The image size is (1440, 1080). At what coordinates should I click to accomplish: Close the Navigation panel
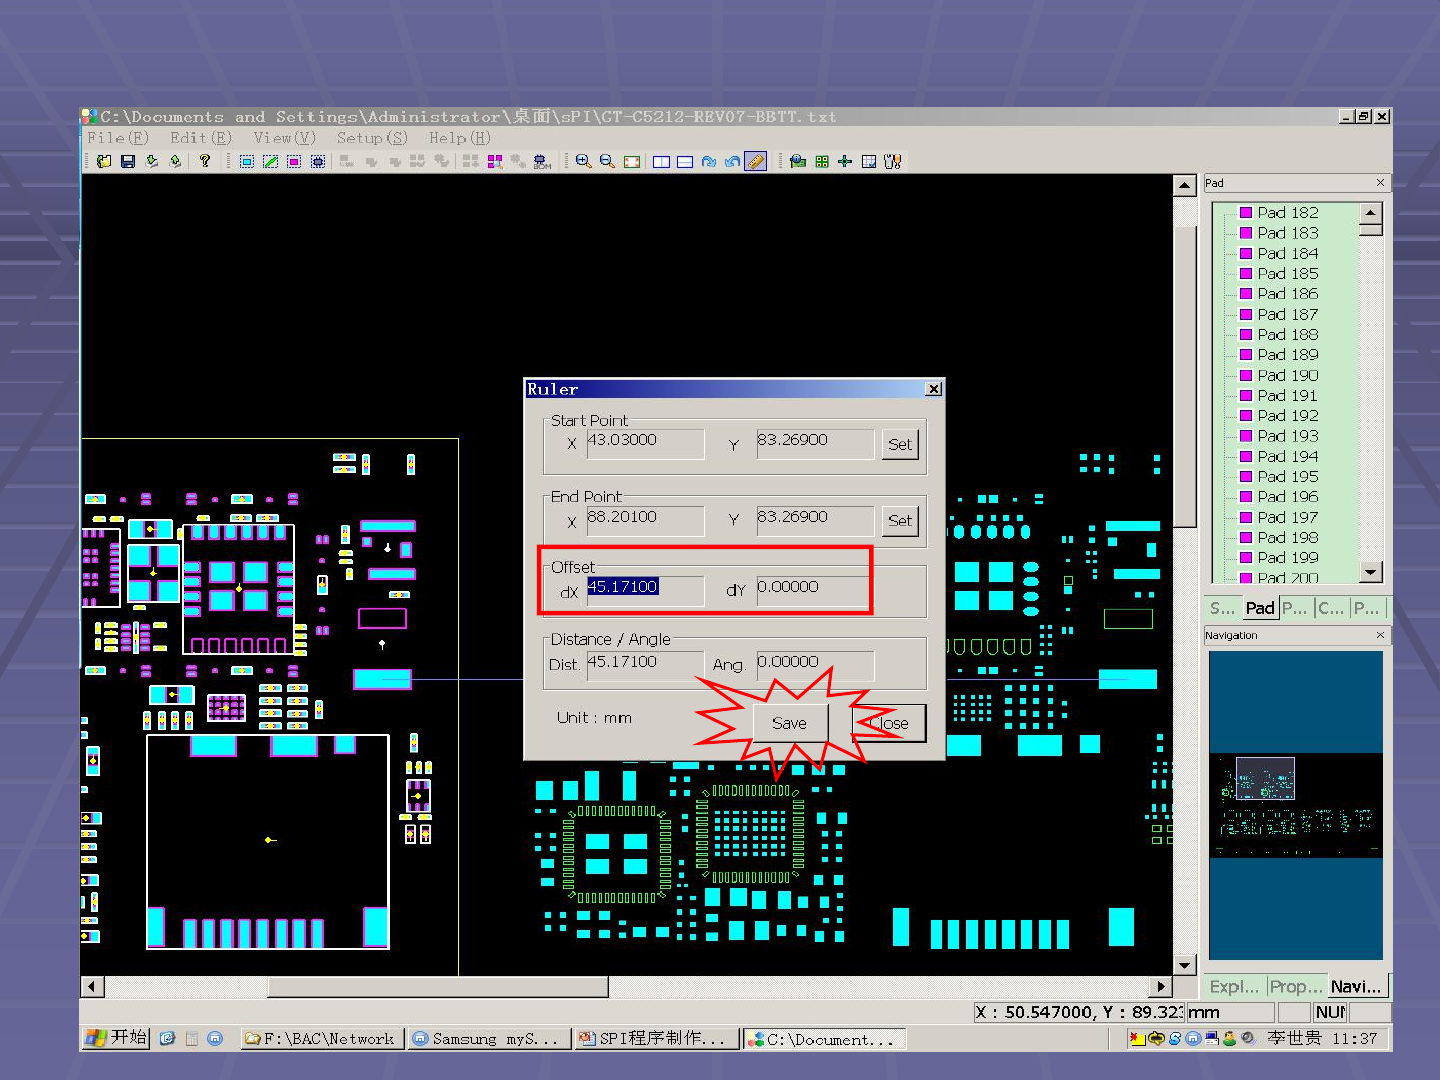[x=1380, y=635]
